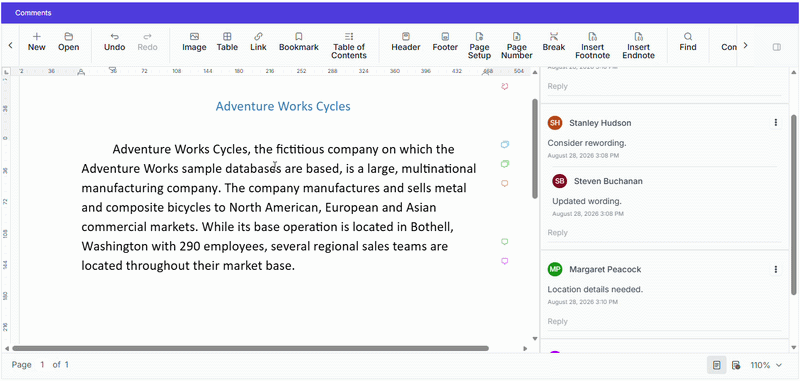Click the green stacked comment marker

(505, 164)
